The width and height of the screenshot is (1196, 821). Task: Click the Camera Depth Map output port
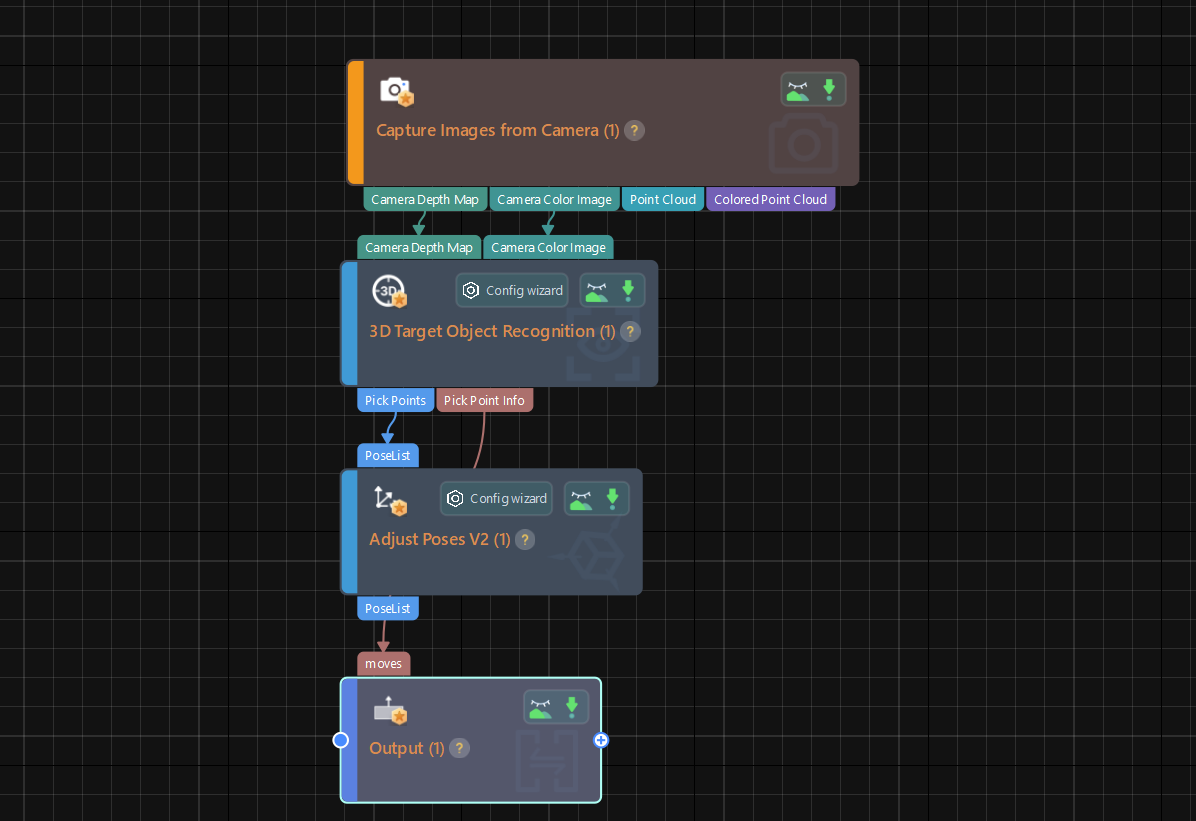coord(424,198)
